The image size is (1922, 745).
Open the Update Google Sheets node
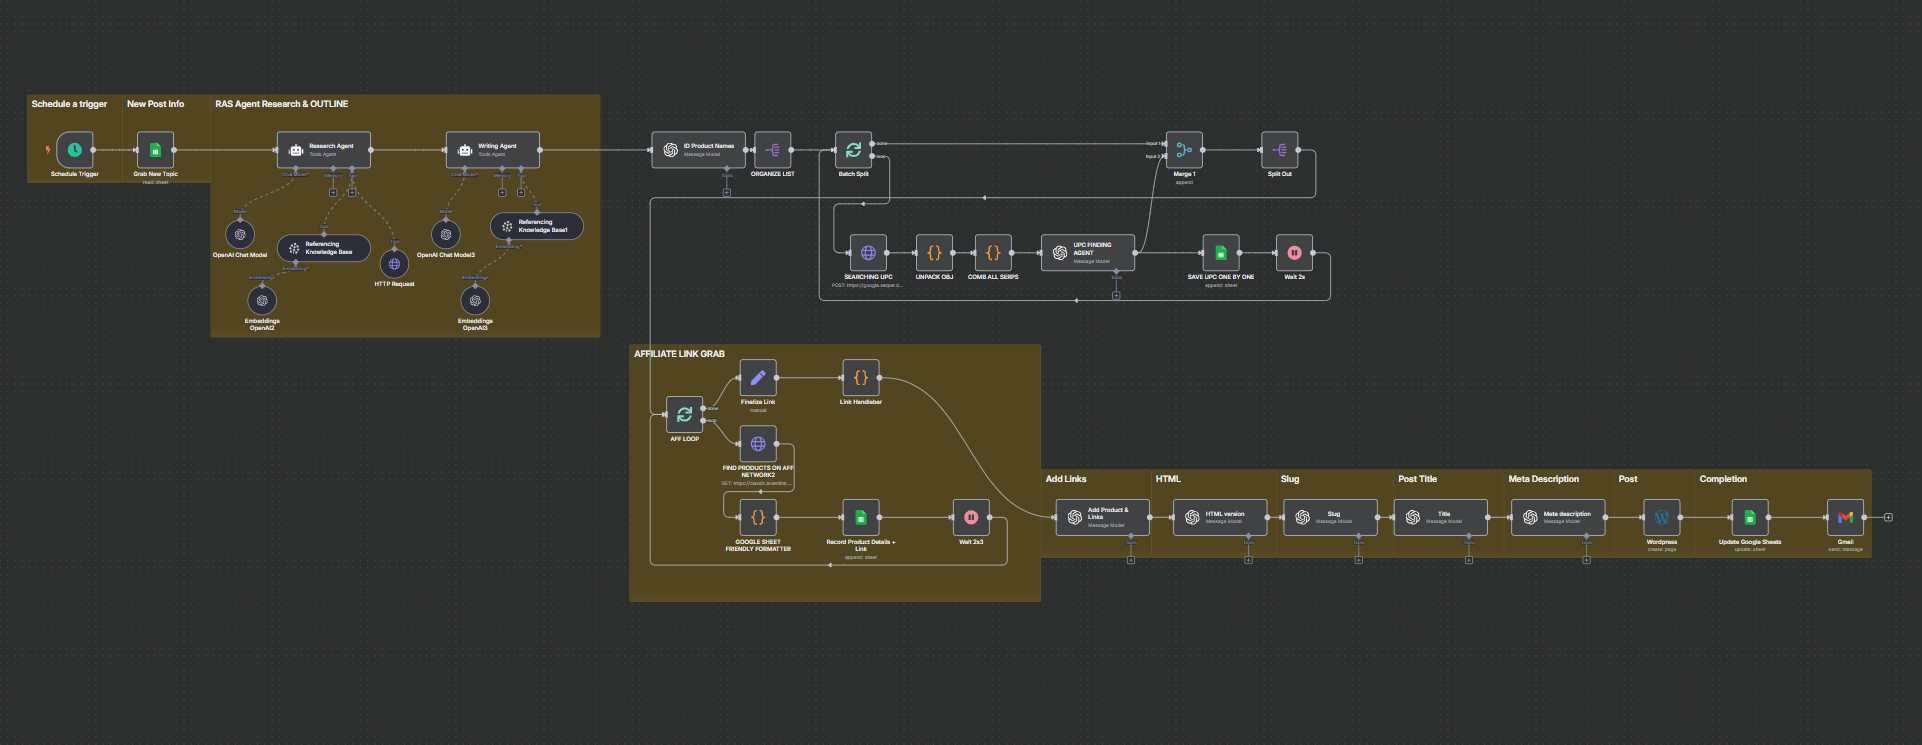1750,518
